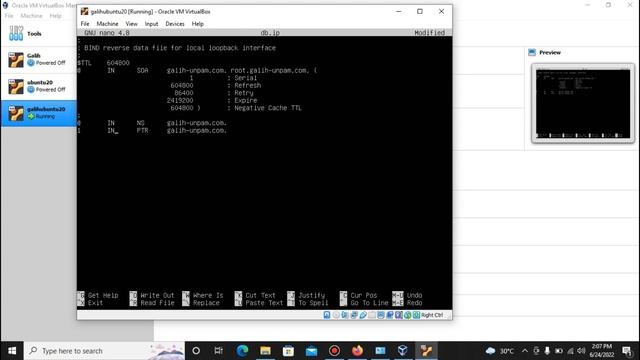Image resolution: width=640 pixels, height=360 pixels.
Task: Click the display settings icon in VM status bar
Action: tap(381, 315)
